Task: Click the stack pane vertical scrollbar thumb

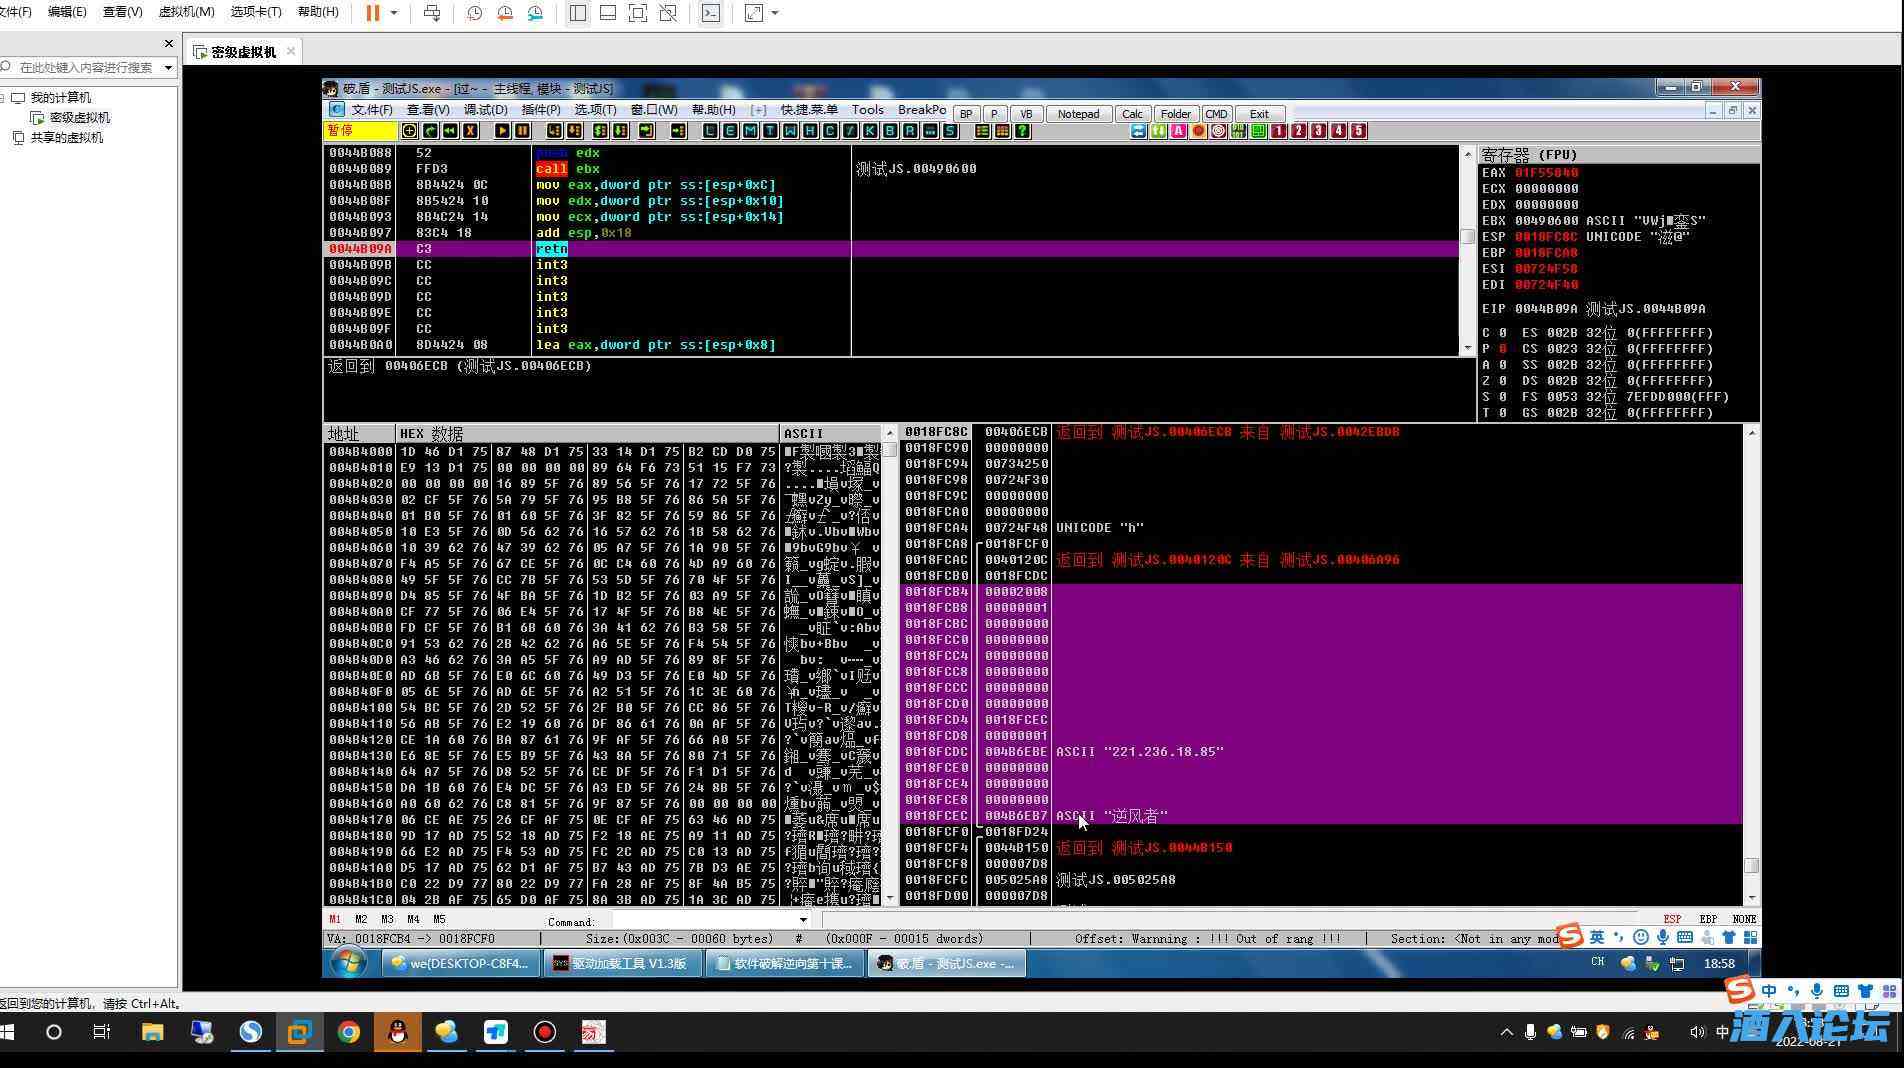Action: tap(1751, 865)
